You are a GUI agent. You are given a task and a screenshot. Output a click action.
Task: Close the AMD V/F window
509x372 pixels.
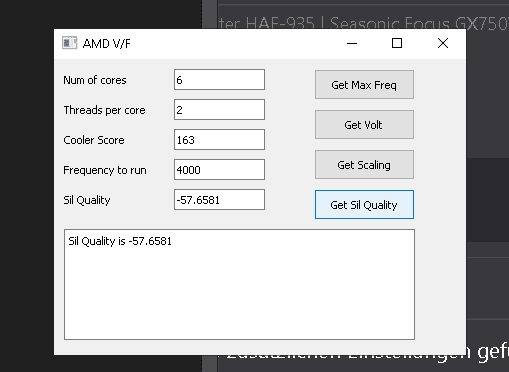point(443,43)
